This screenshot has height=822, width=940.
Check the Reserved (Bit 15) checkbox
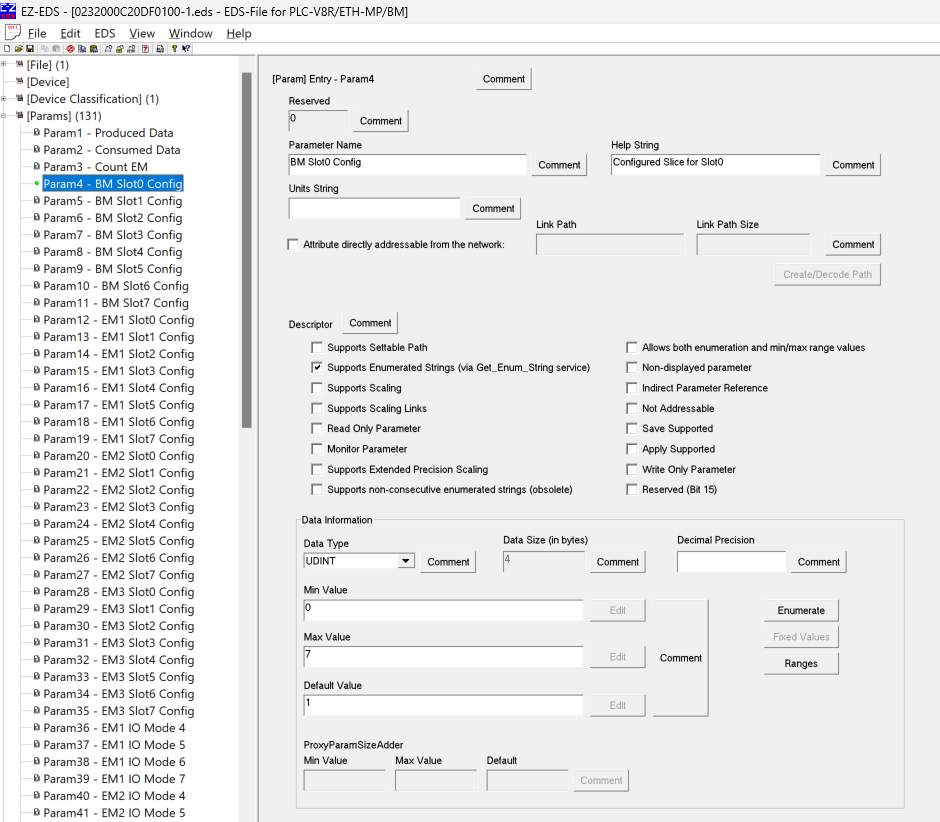click(x=631, y=490)
